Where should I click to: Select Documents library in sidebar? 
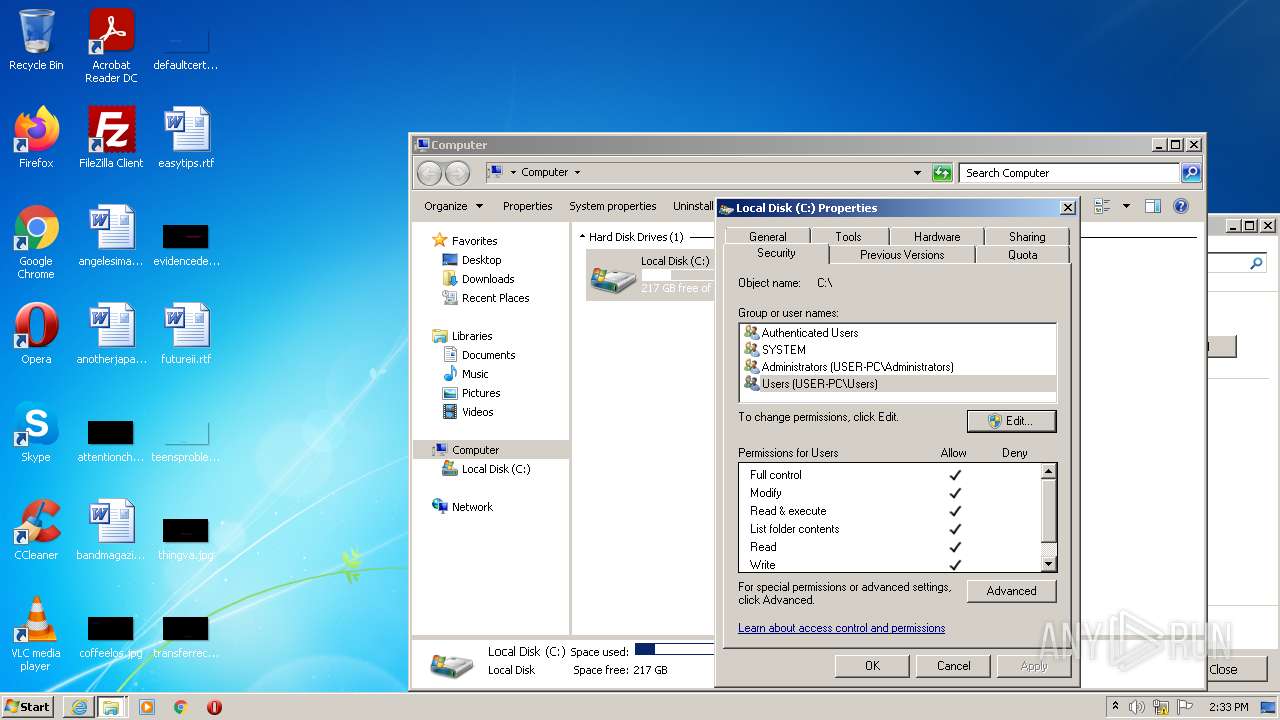[x=487, y=355]
